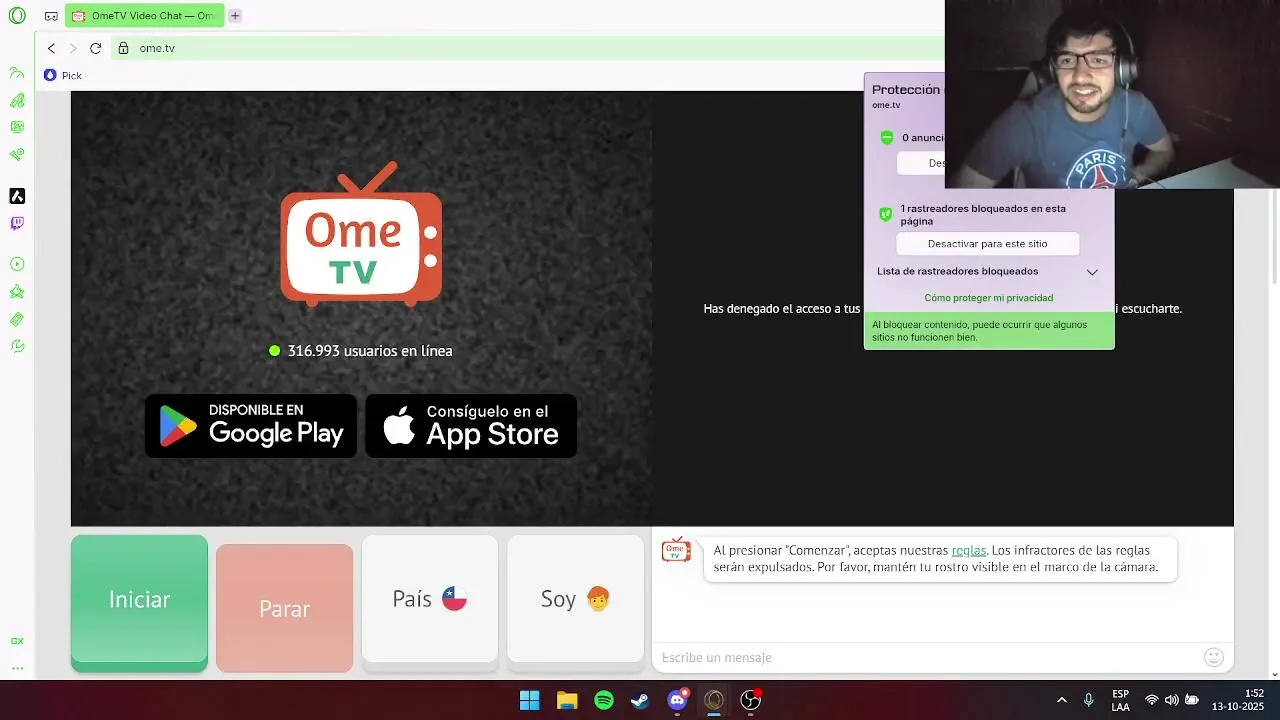Screen dimensions: 1280x720
Task: Click the green shield tracker icon
Action: 885,214
